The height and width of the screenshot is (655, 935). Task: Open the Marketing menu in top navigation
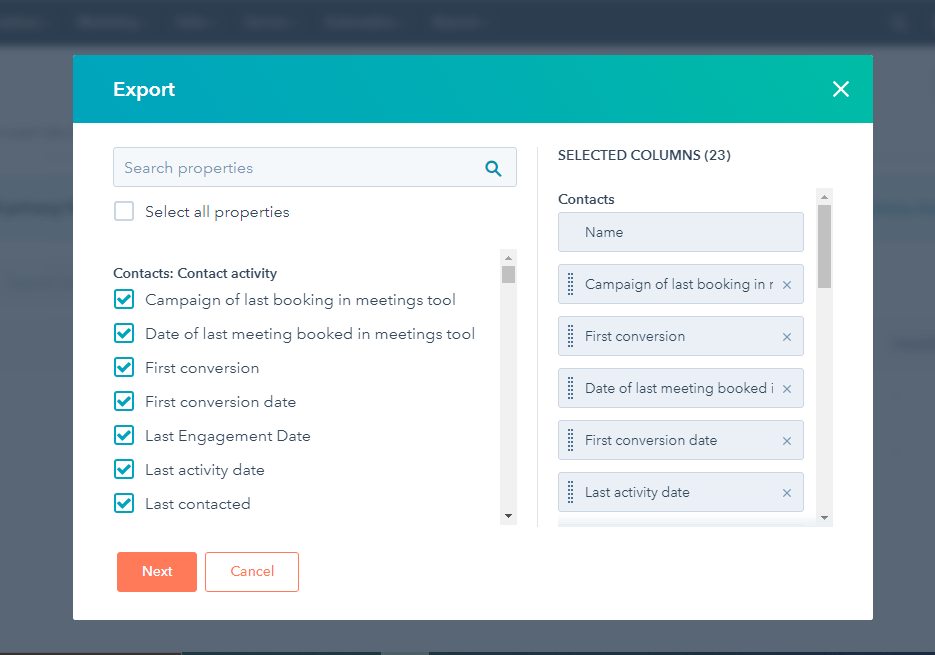click(x=110, y=22)
